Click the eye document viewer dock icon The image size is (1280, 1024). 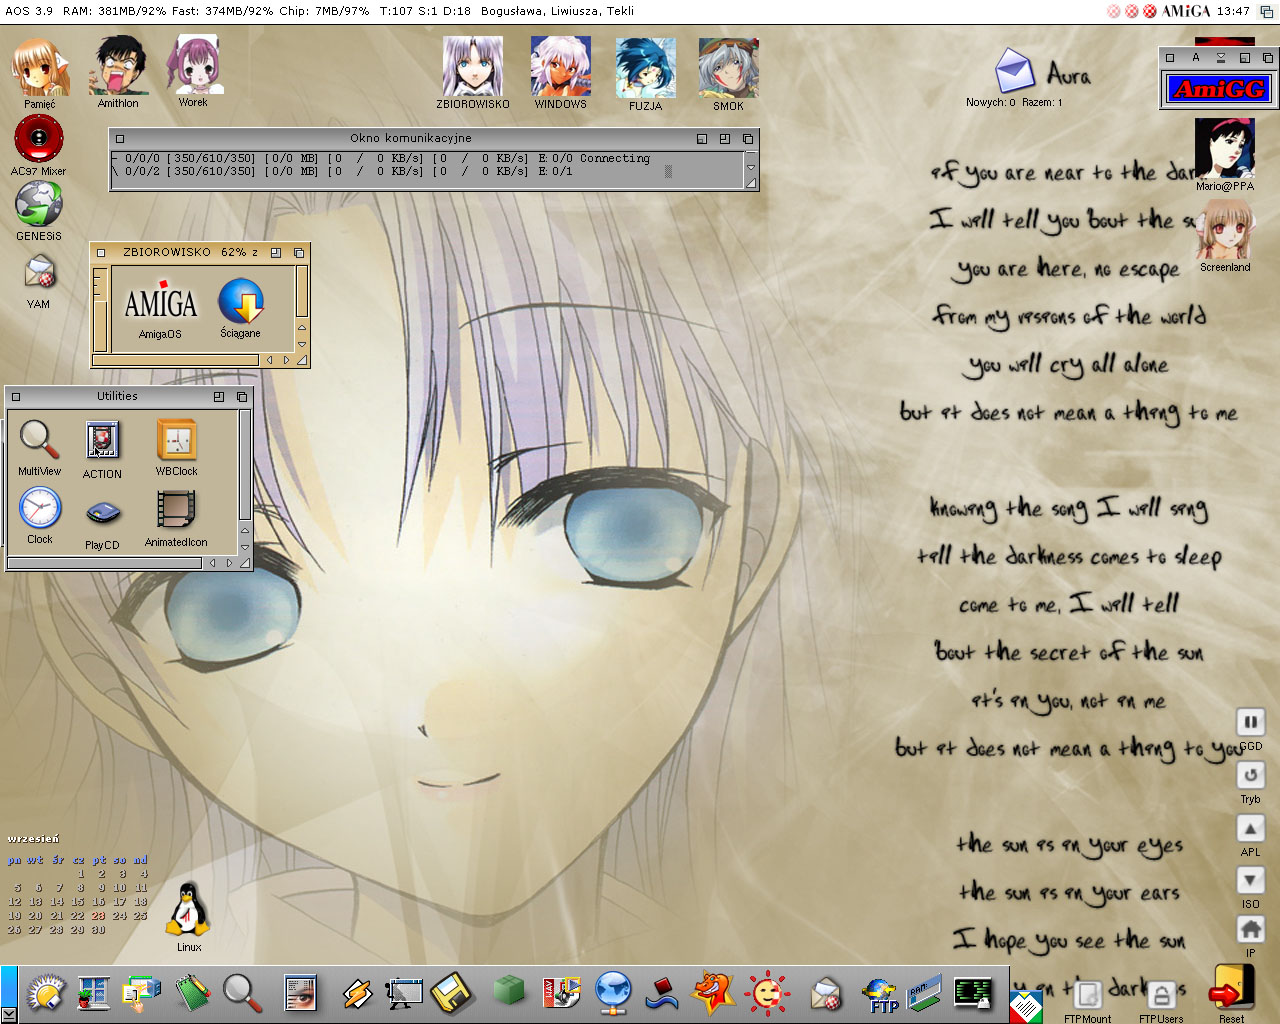299,993
